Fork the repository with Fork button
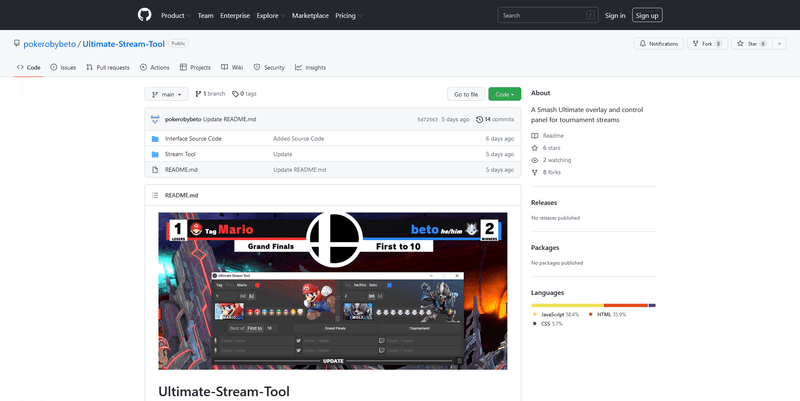This screenshot has width=800, height=401. pos(707,44)
